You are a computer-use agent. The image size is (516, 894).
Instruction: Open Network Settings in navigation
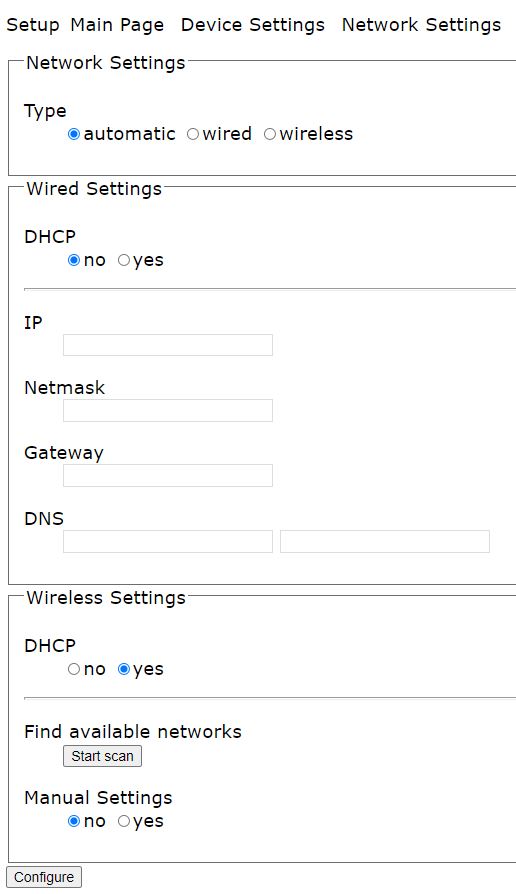point(421,25)
